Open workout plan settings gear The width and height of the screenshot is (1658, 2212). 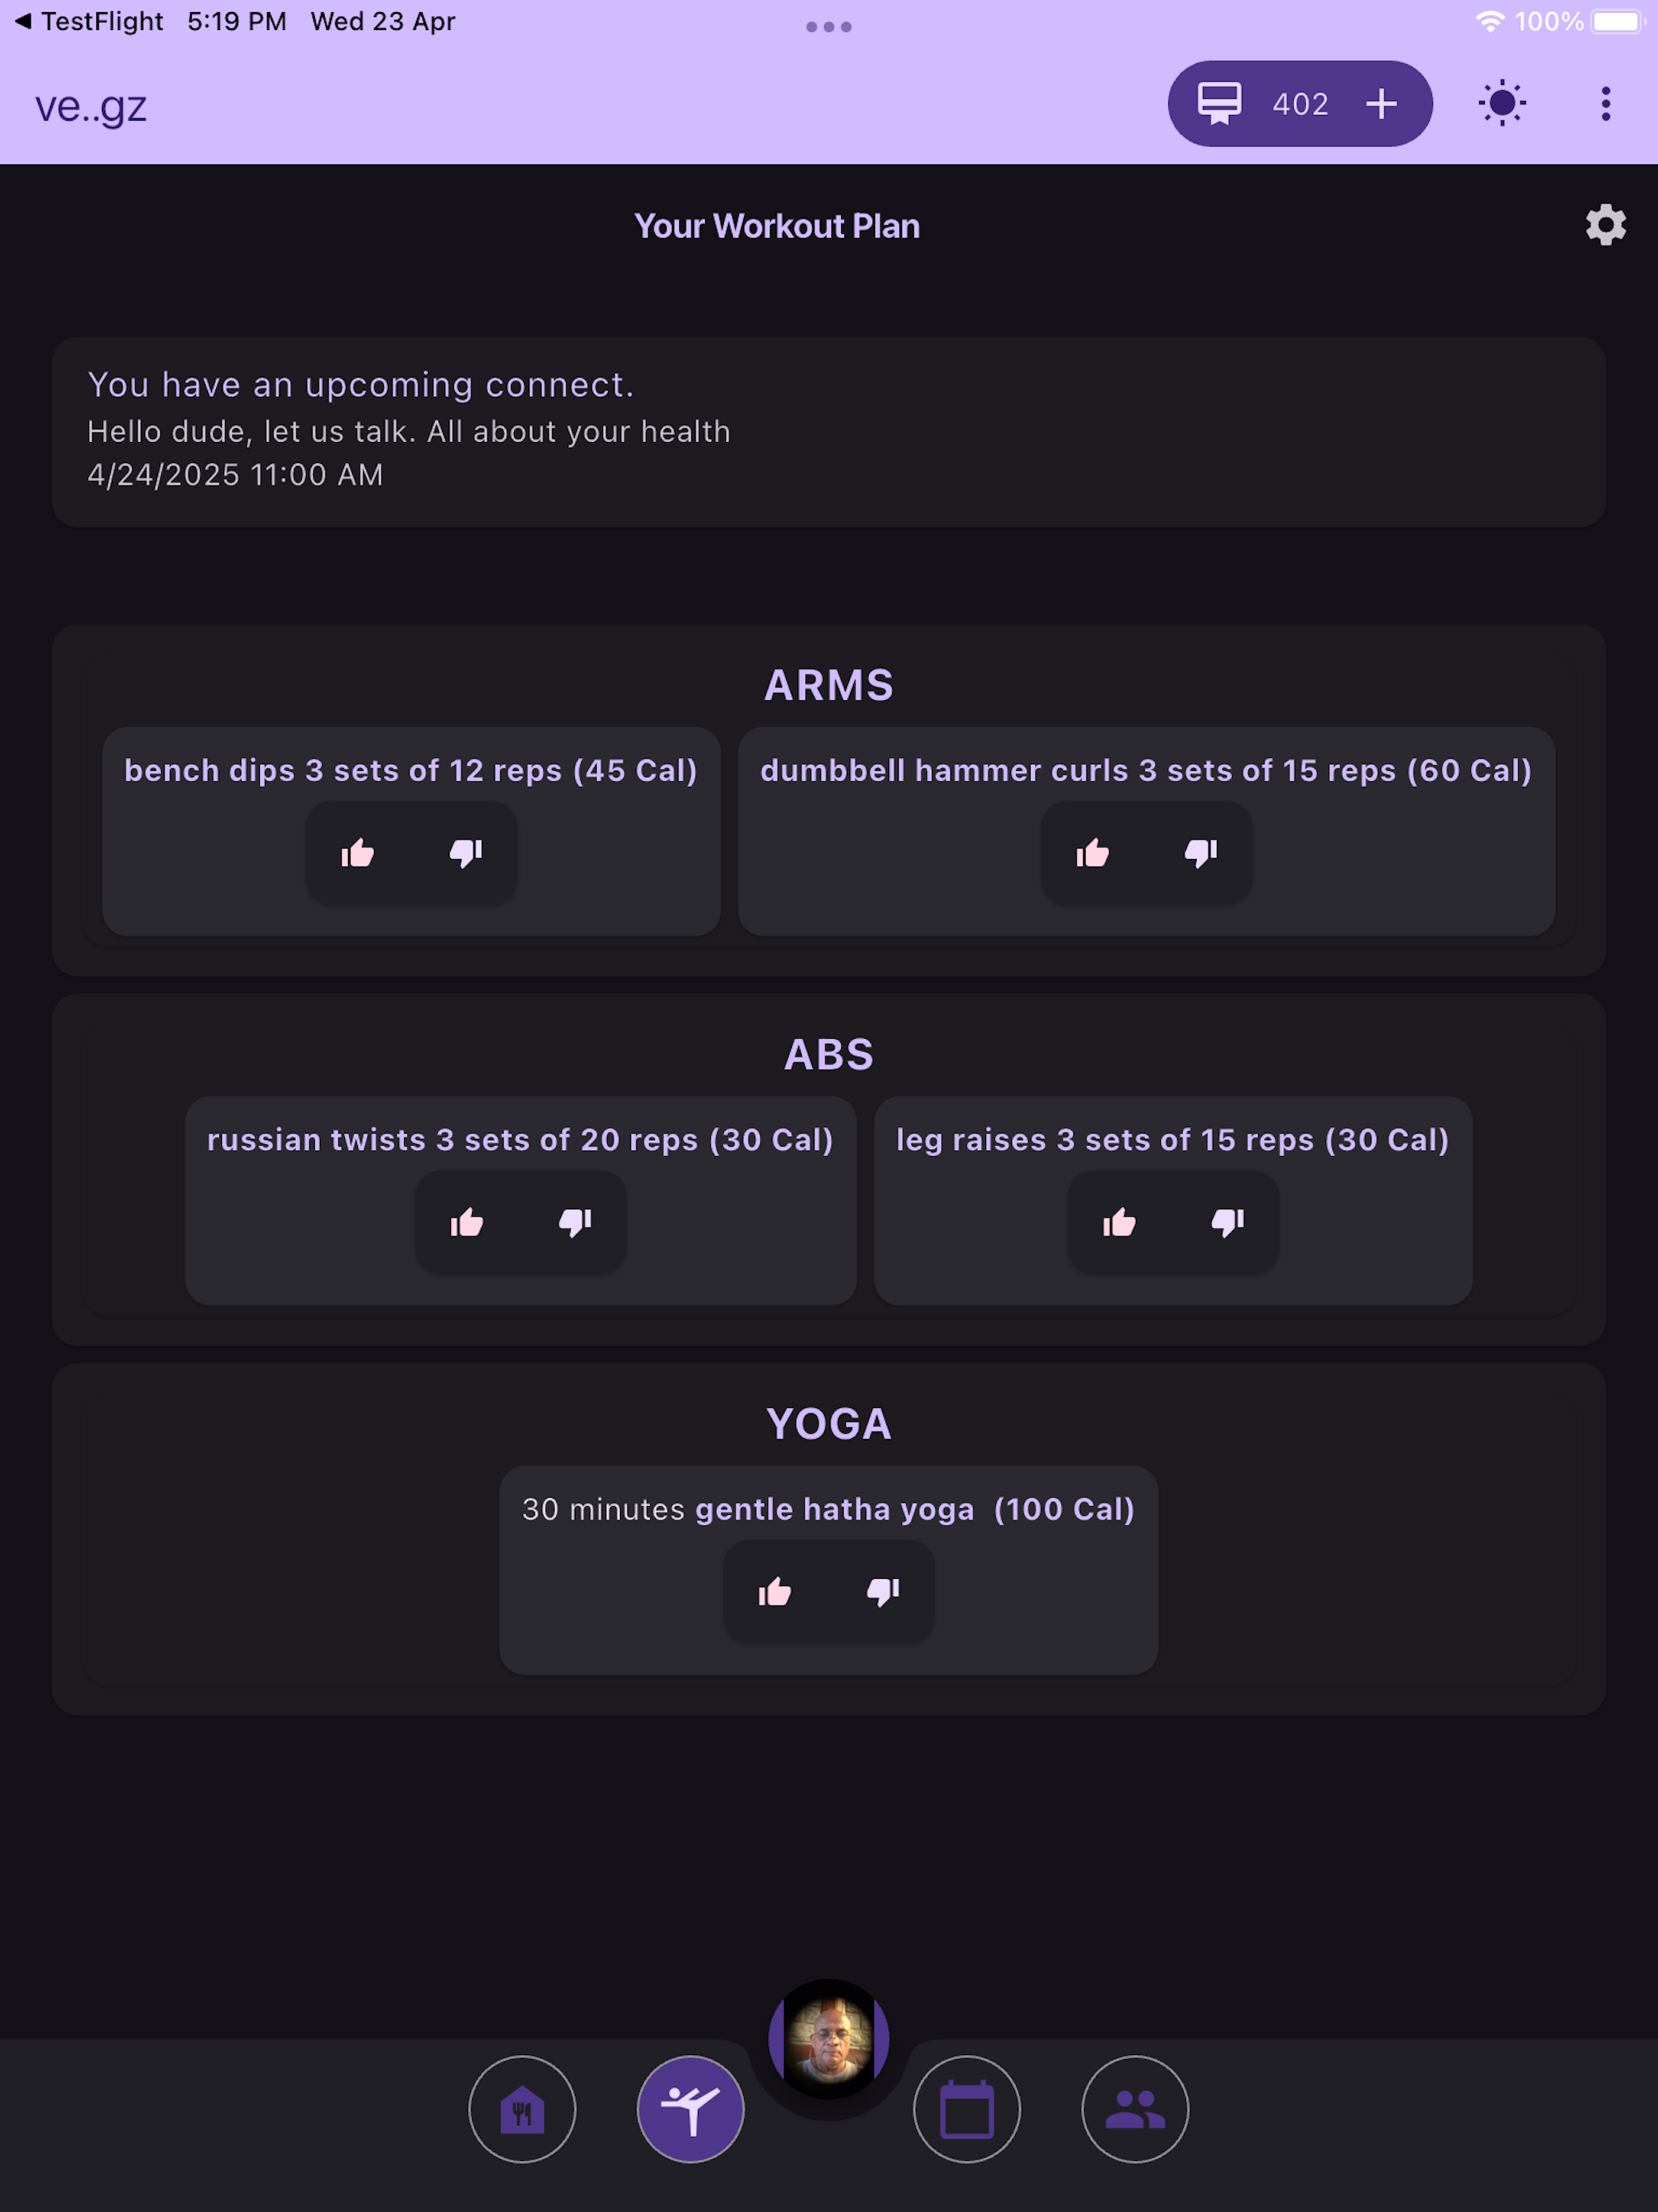pyautogui.click(x=1605, y=225)
